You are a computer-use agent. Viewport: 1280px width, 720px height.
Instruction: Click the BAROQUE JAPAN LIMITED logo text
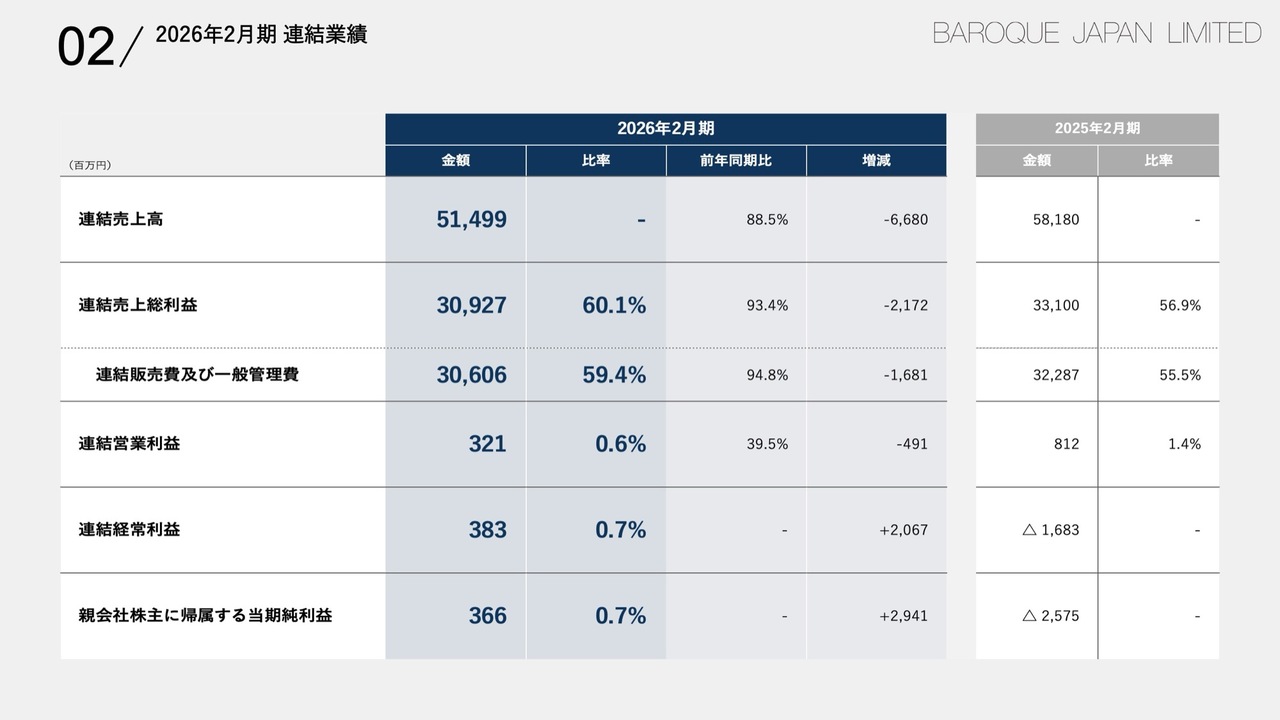(1097, 34)
